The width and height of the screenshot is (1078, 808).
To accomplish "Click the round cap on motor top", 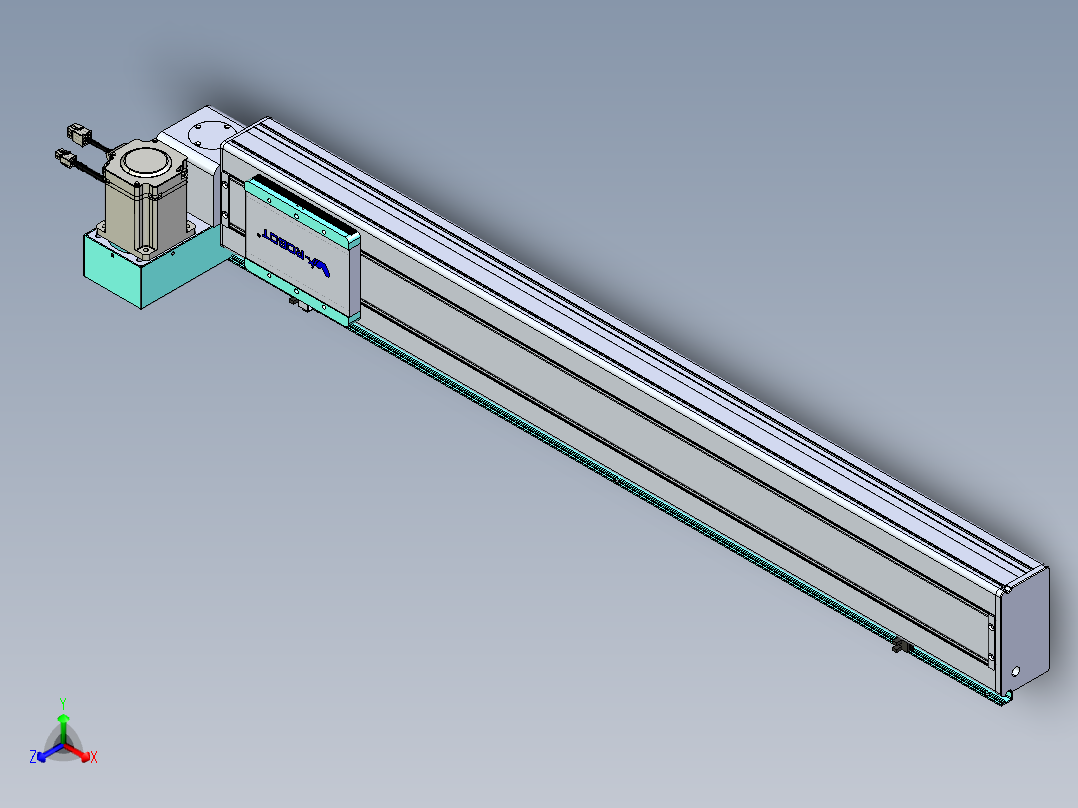I will (145, 163).
